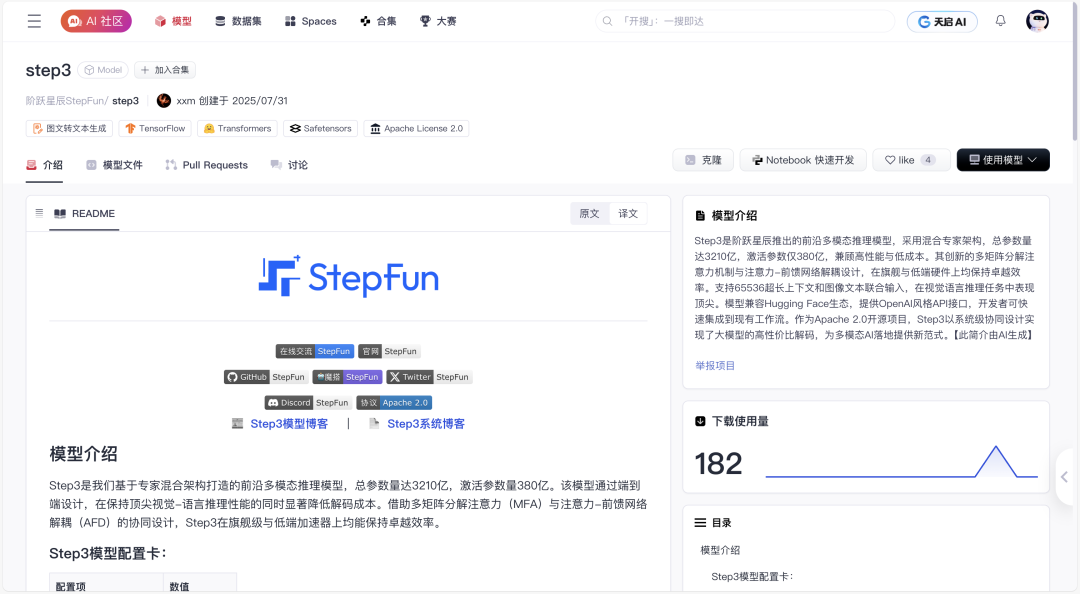Click the StepFun logo image
The width and height of the screenshot is (1080, 594).
tap(349, 276)
